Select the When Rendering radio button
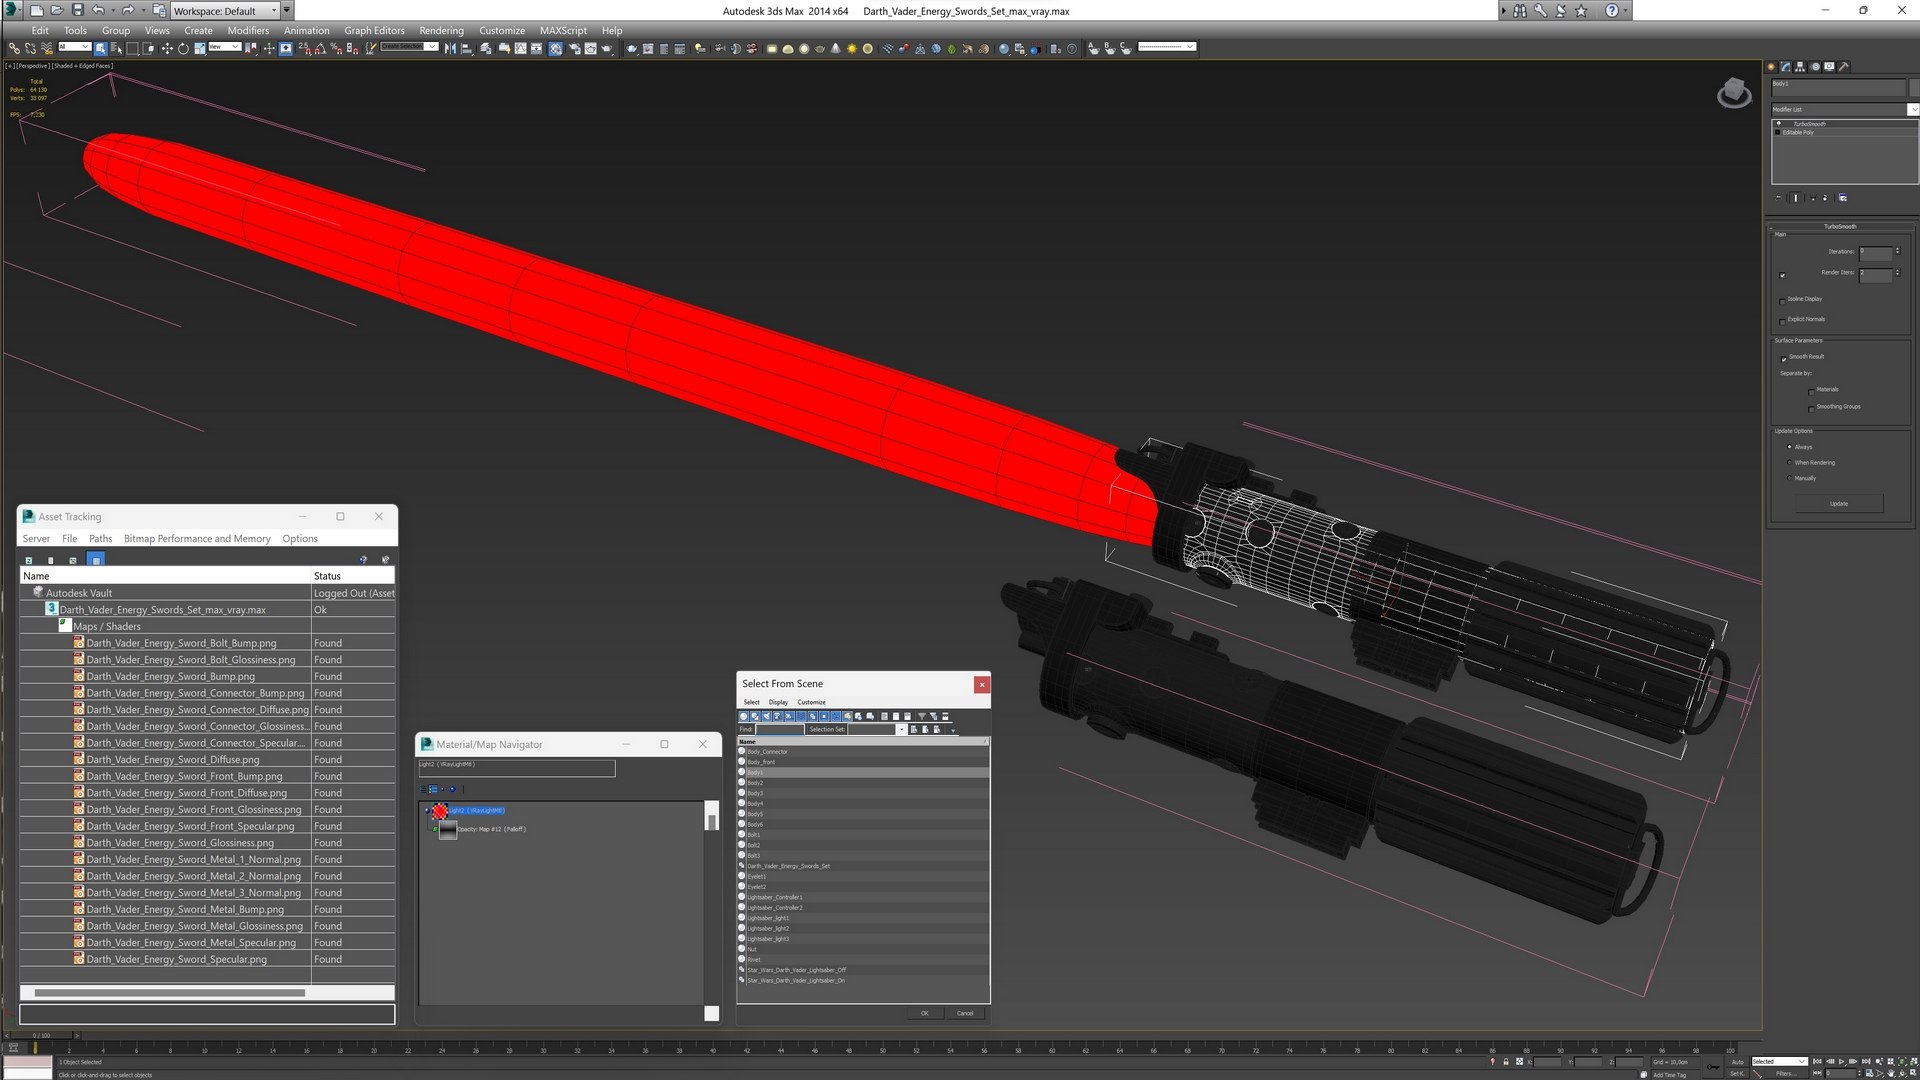The height and width of the screenshot is (1080, 1920). [1789, 463]
